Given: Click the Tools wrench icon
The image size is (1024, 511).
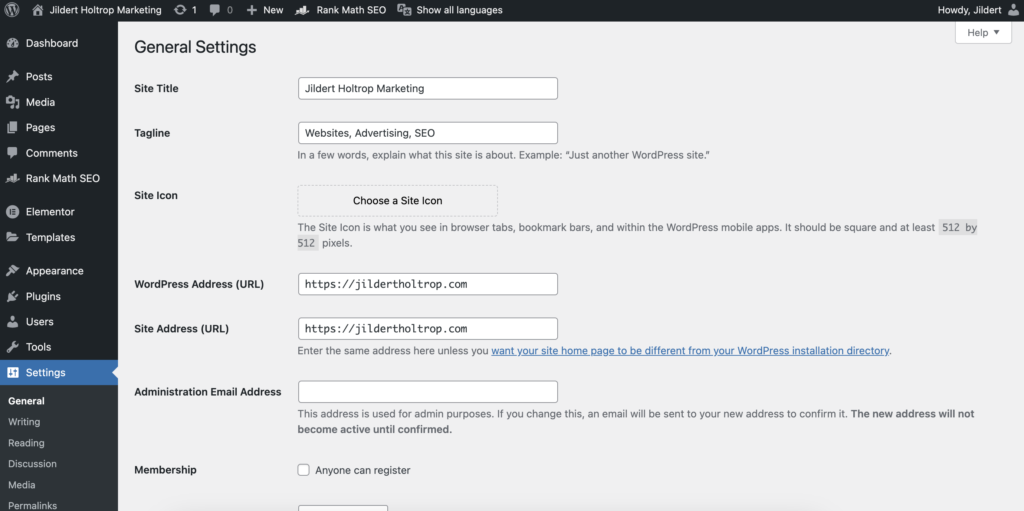Looking at the screenshot, I should pos(12,347).
